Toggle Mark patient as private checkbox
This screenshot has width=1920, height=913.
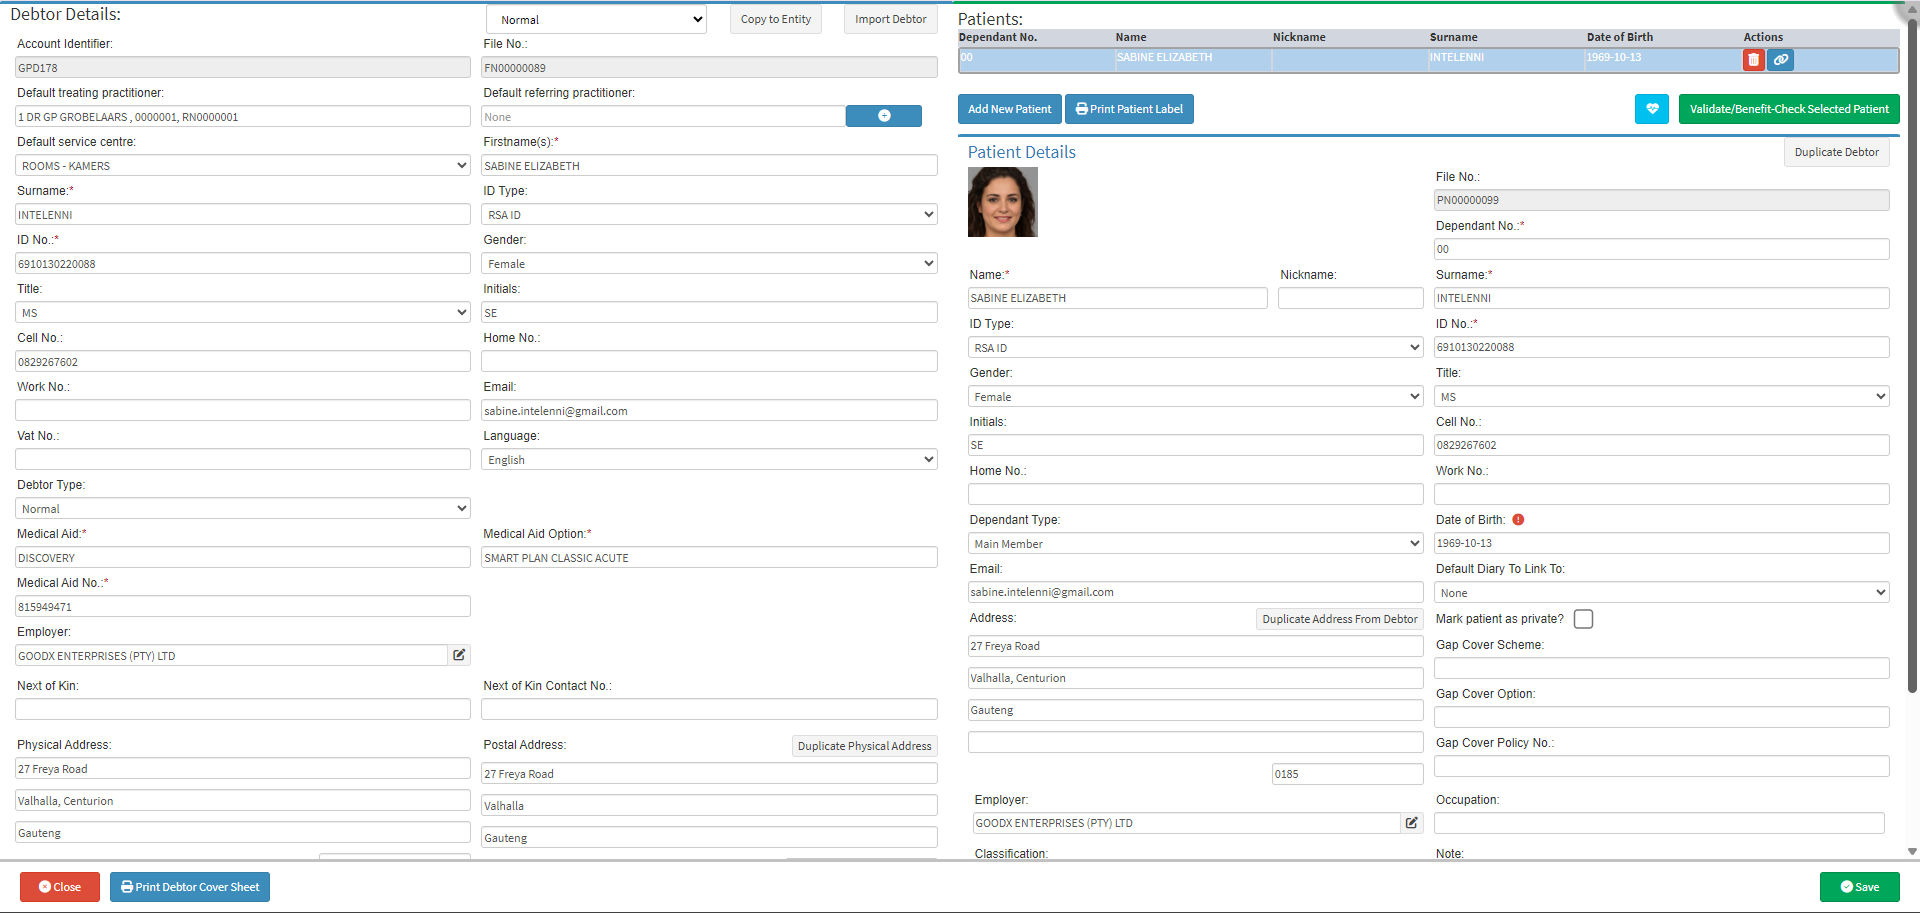1583,619
